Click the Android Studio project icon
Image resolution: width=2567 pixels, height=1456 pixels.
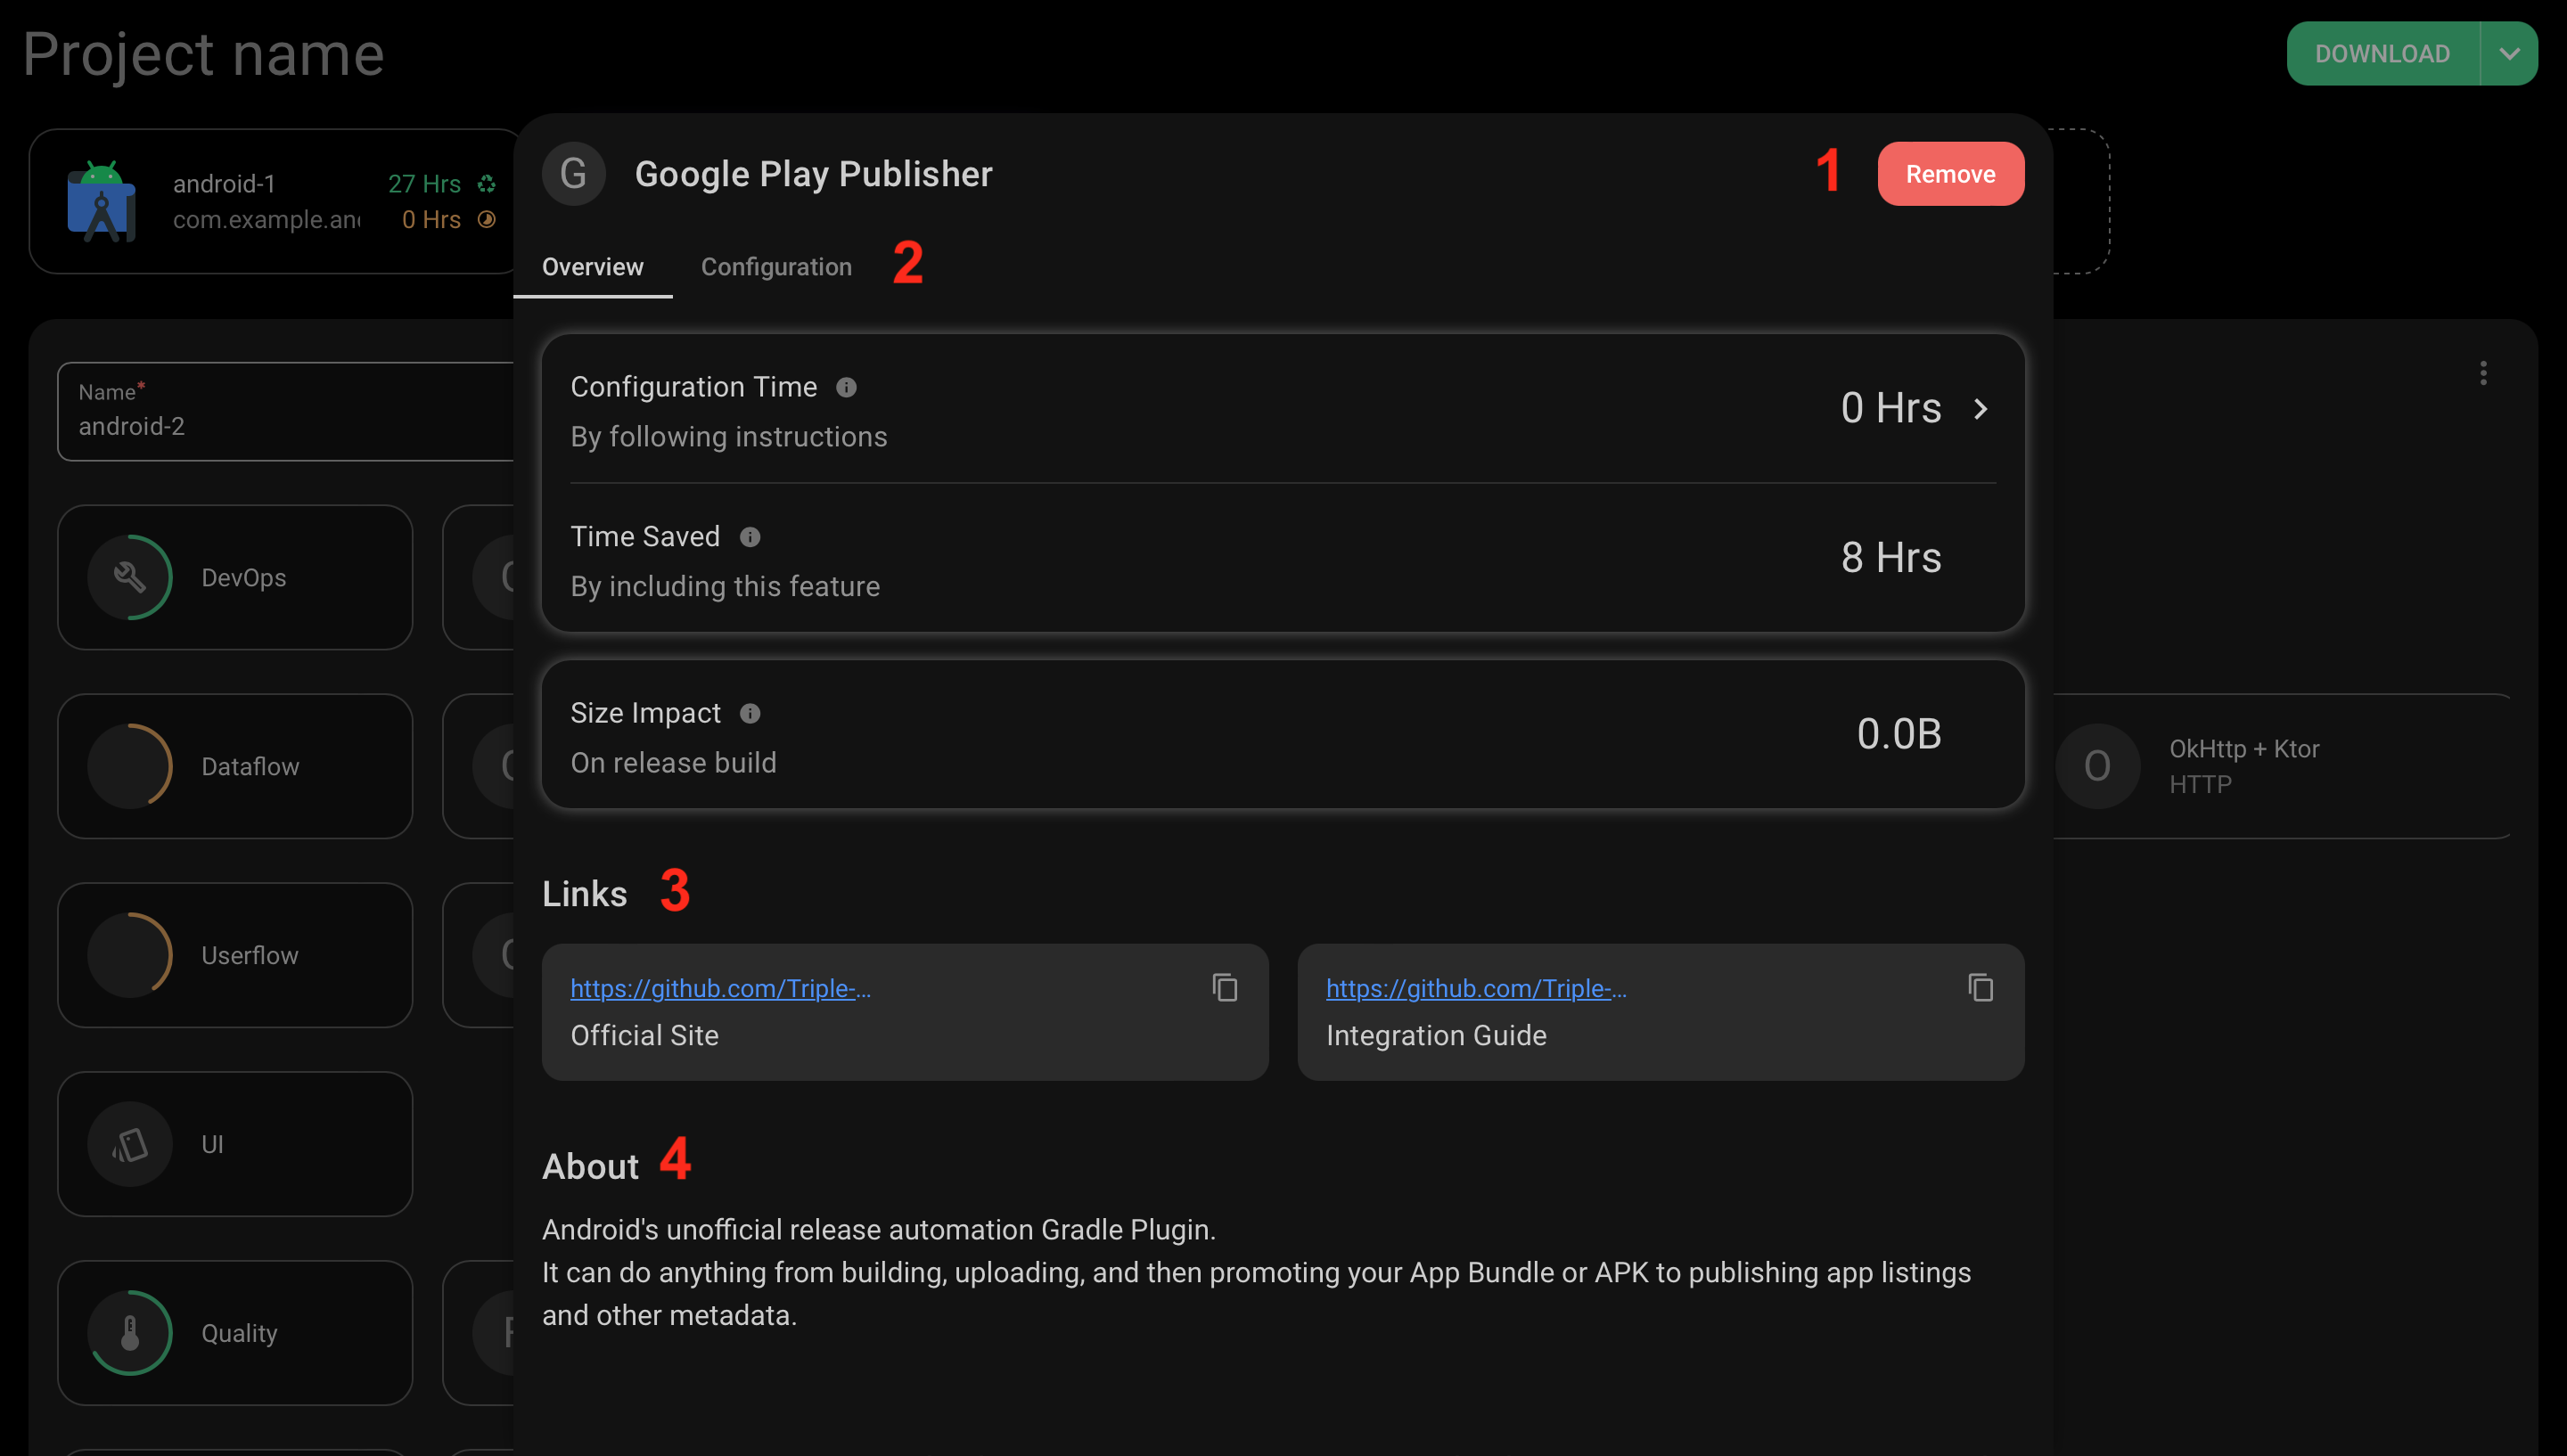101,201
